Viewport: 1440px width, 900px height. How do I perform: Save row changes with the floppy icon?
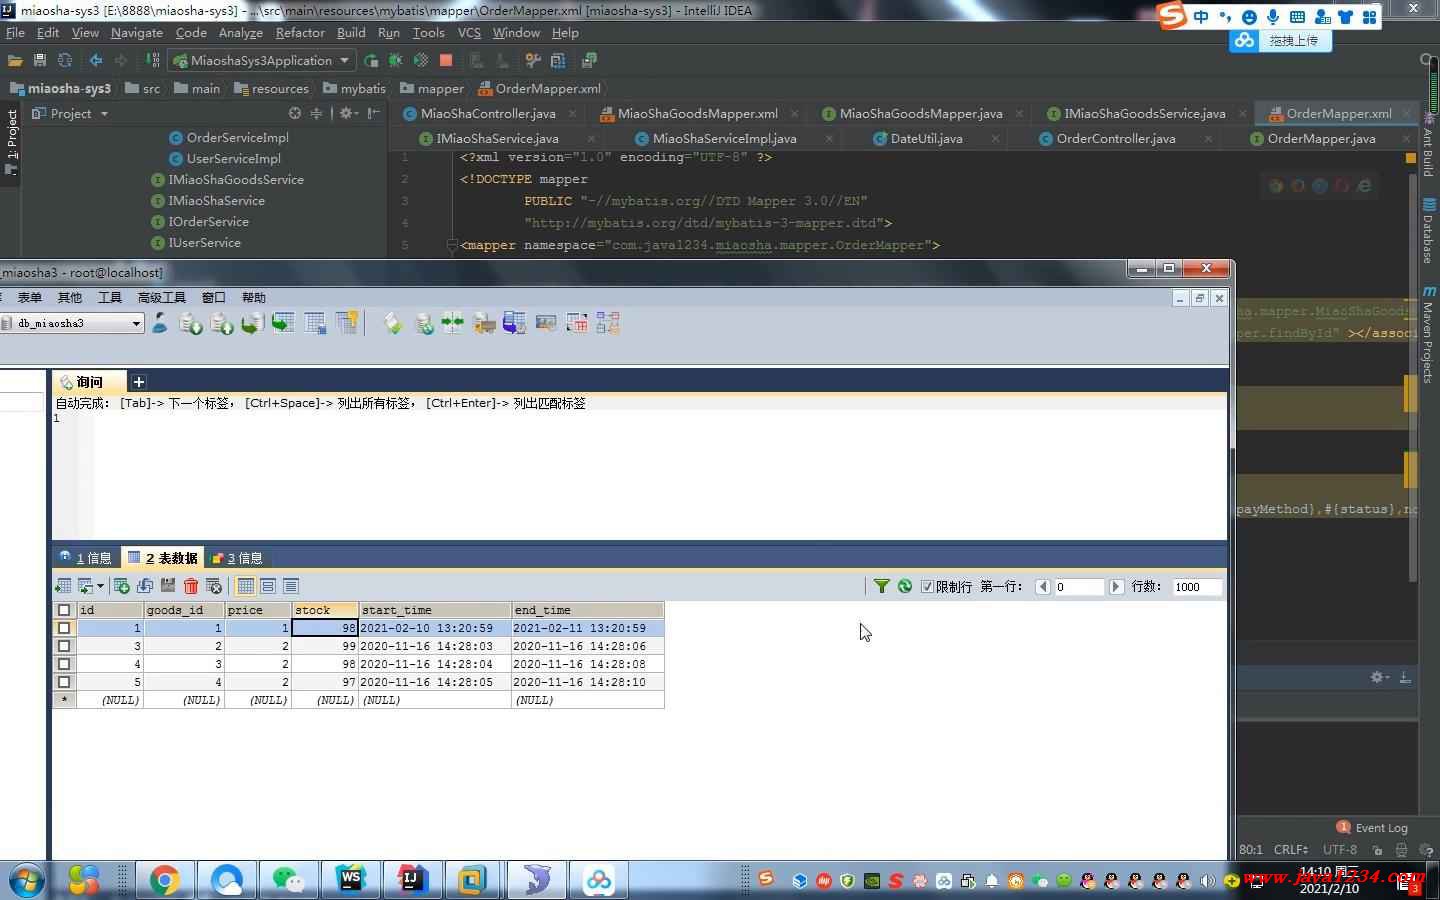point(168,586)
